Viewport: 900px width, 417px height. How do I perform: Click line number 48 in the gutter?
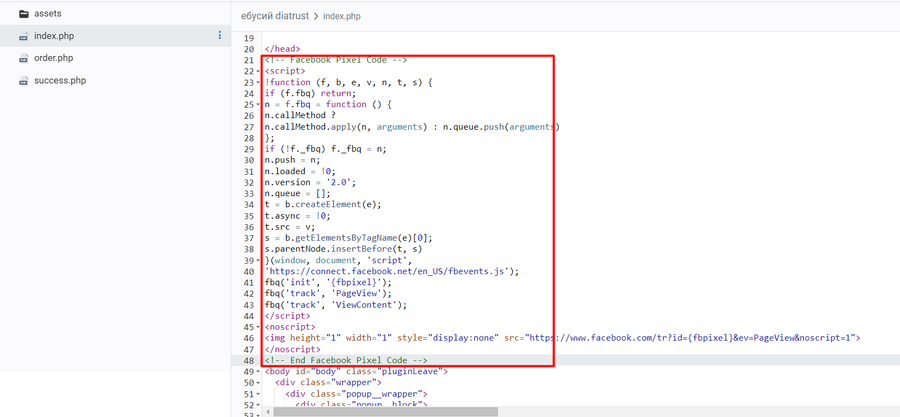(x=247, y=360)
